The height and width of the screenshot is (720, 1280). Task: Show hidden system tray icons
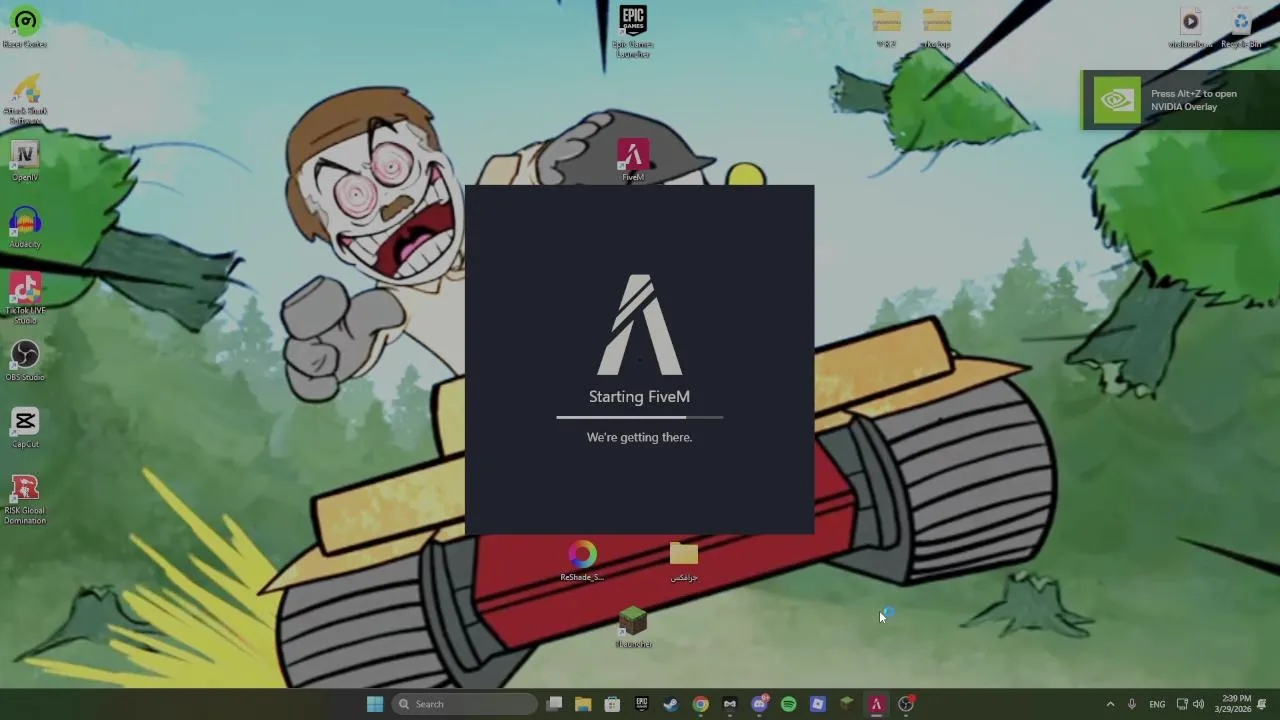pyautogui.click(x=1110, y=704)
